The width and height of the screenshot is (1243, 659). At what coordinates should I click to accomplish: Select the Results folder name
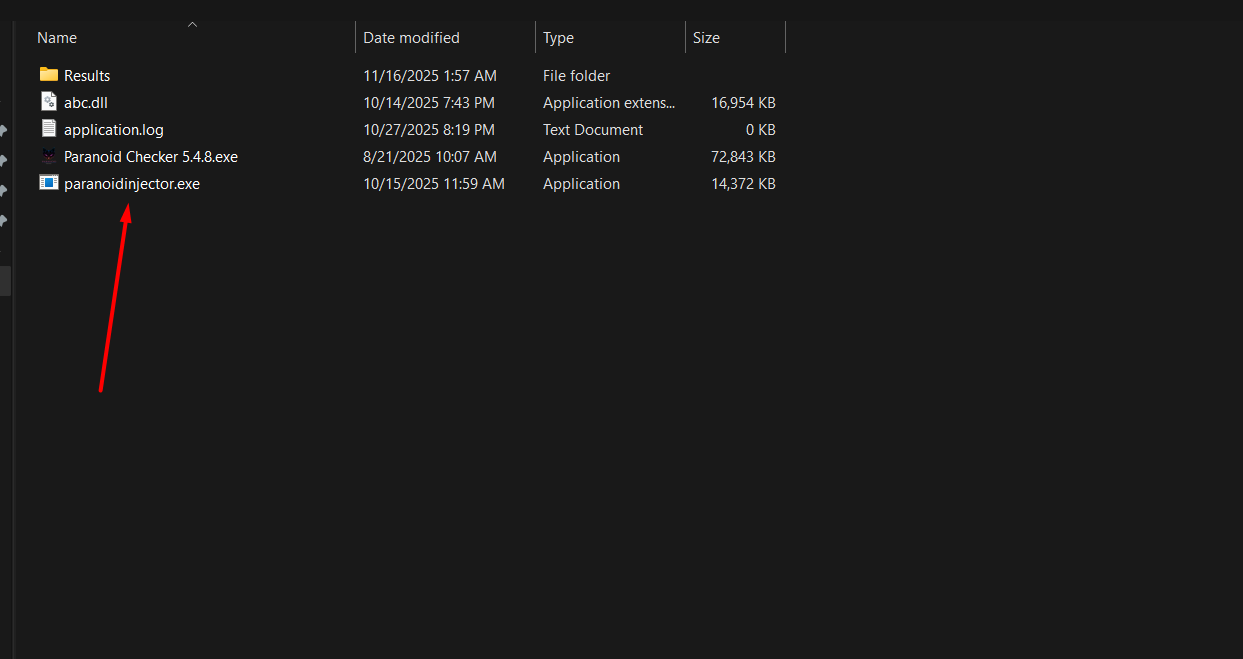[x=87, y=76]
